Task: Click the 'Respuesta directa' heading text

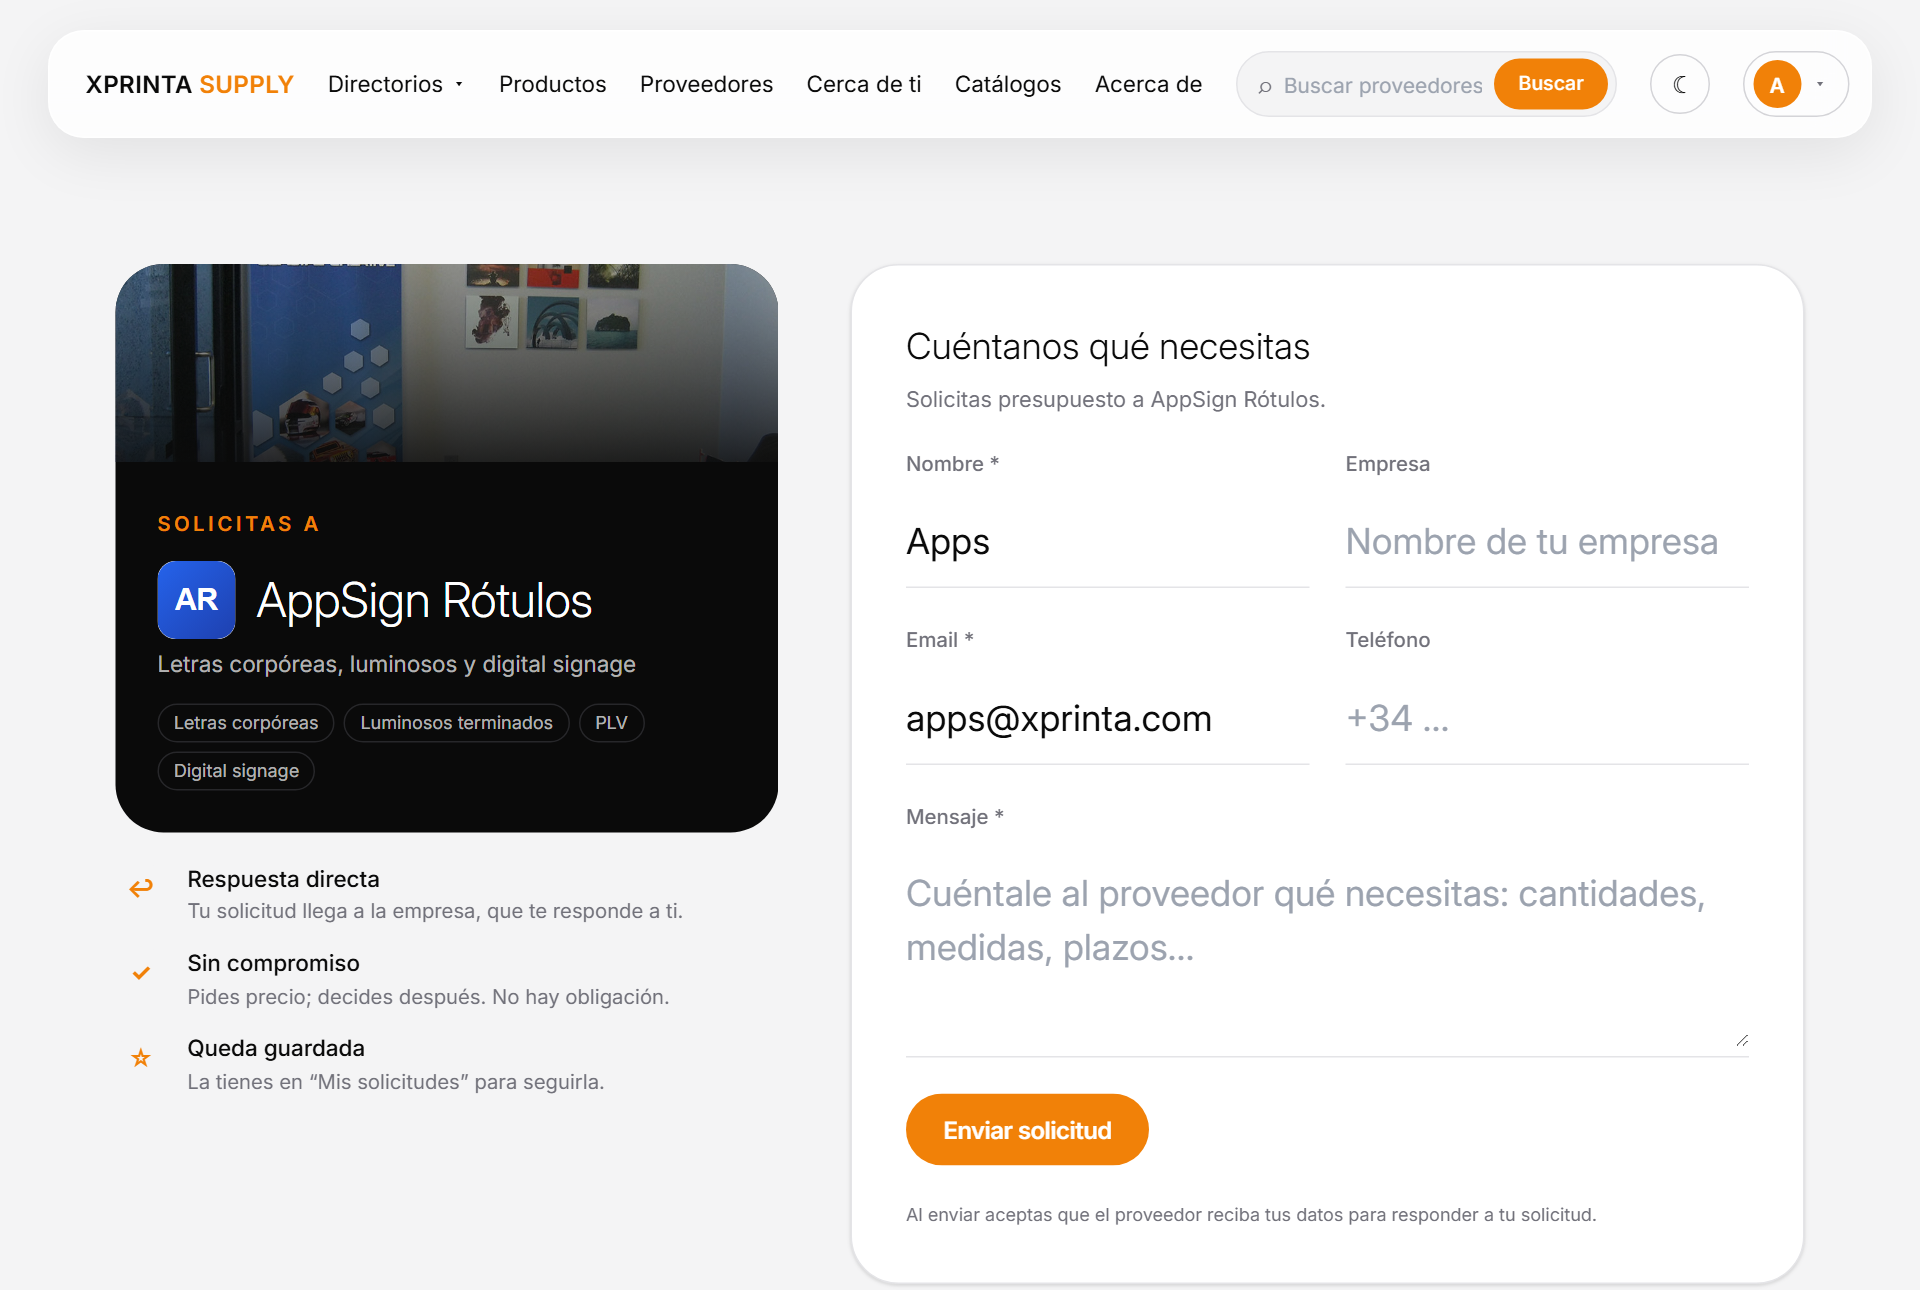Action: [x=283, y=879]
